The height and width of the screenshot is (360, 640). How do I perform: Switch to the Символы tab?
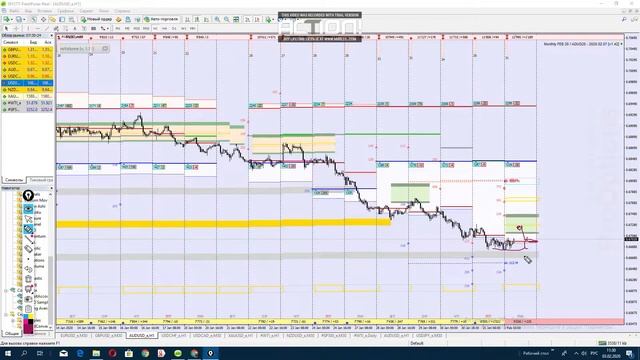(13, 180)
